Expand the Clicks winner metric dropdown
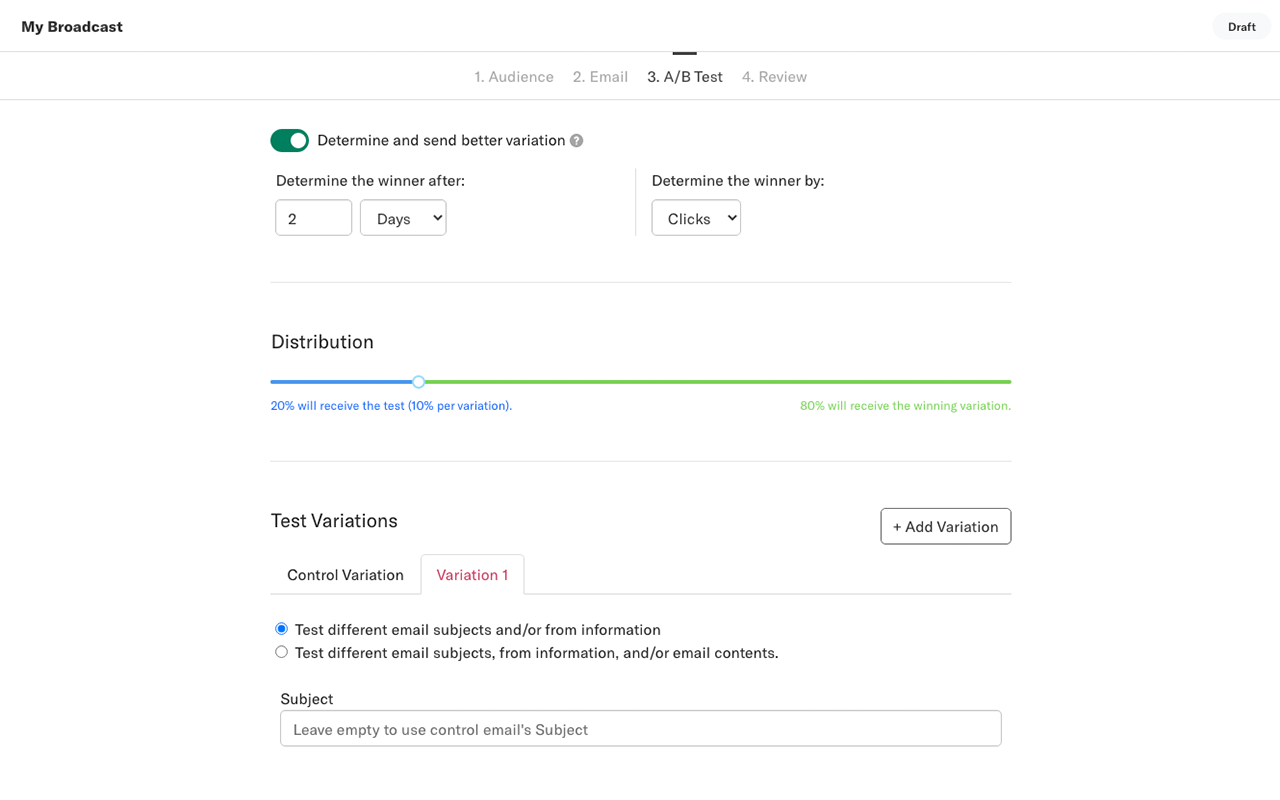The height and width of the screenshot is (800, 1280). (x=696, y=218)
